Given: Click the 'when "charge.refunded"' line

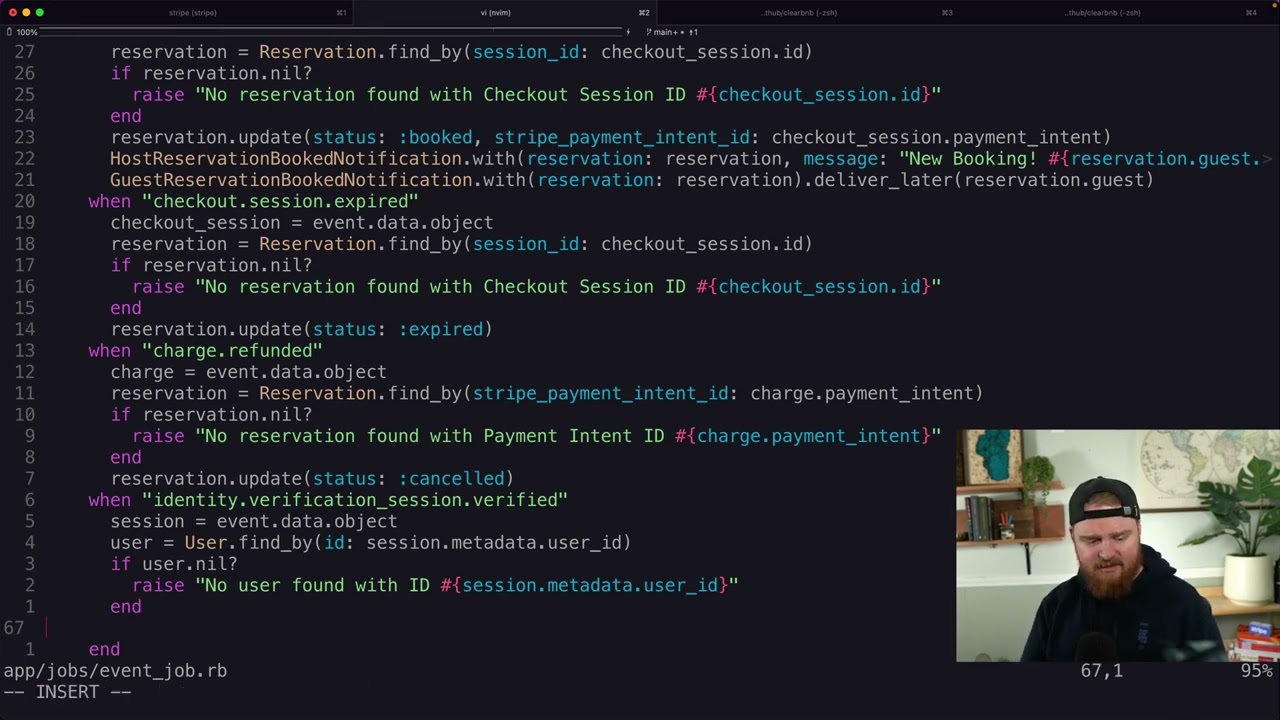Looking at the screenshot, I should [205, 351].
